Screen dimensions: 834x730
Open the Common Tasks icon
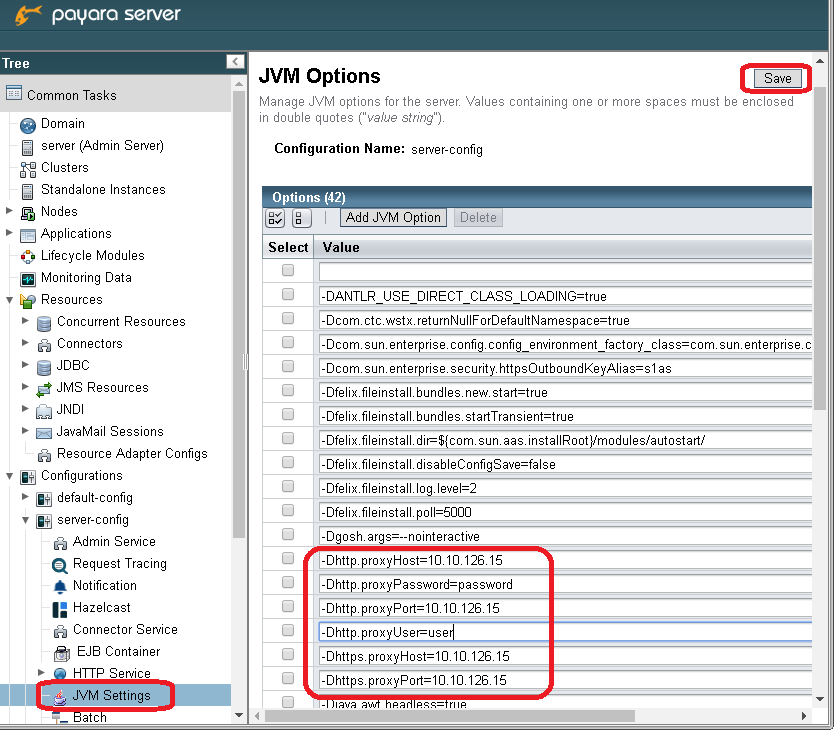click(x=14, y=93)
